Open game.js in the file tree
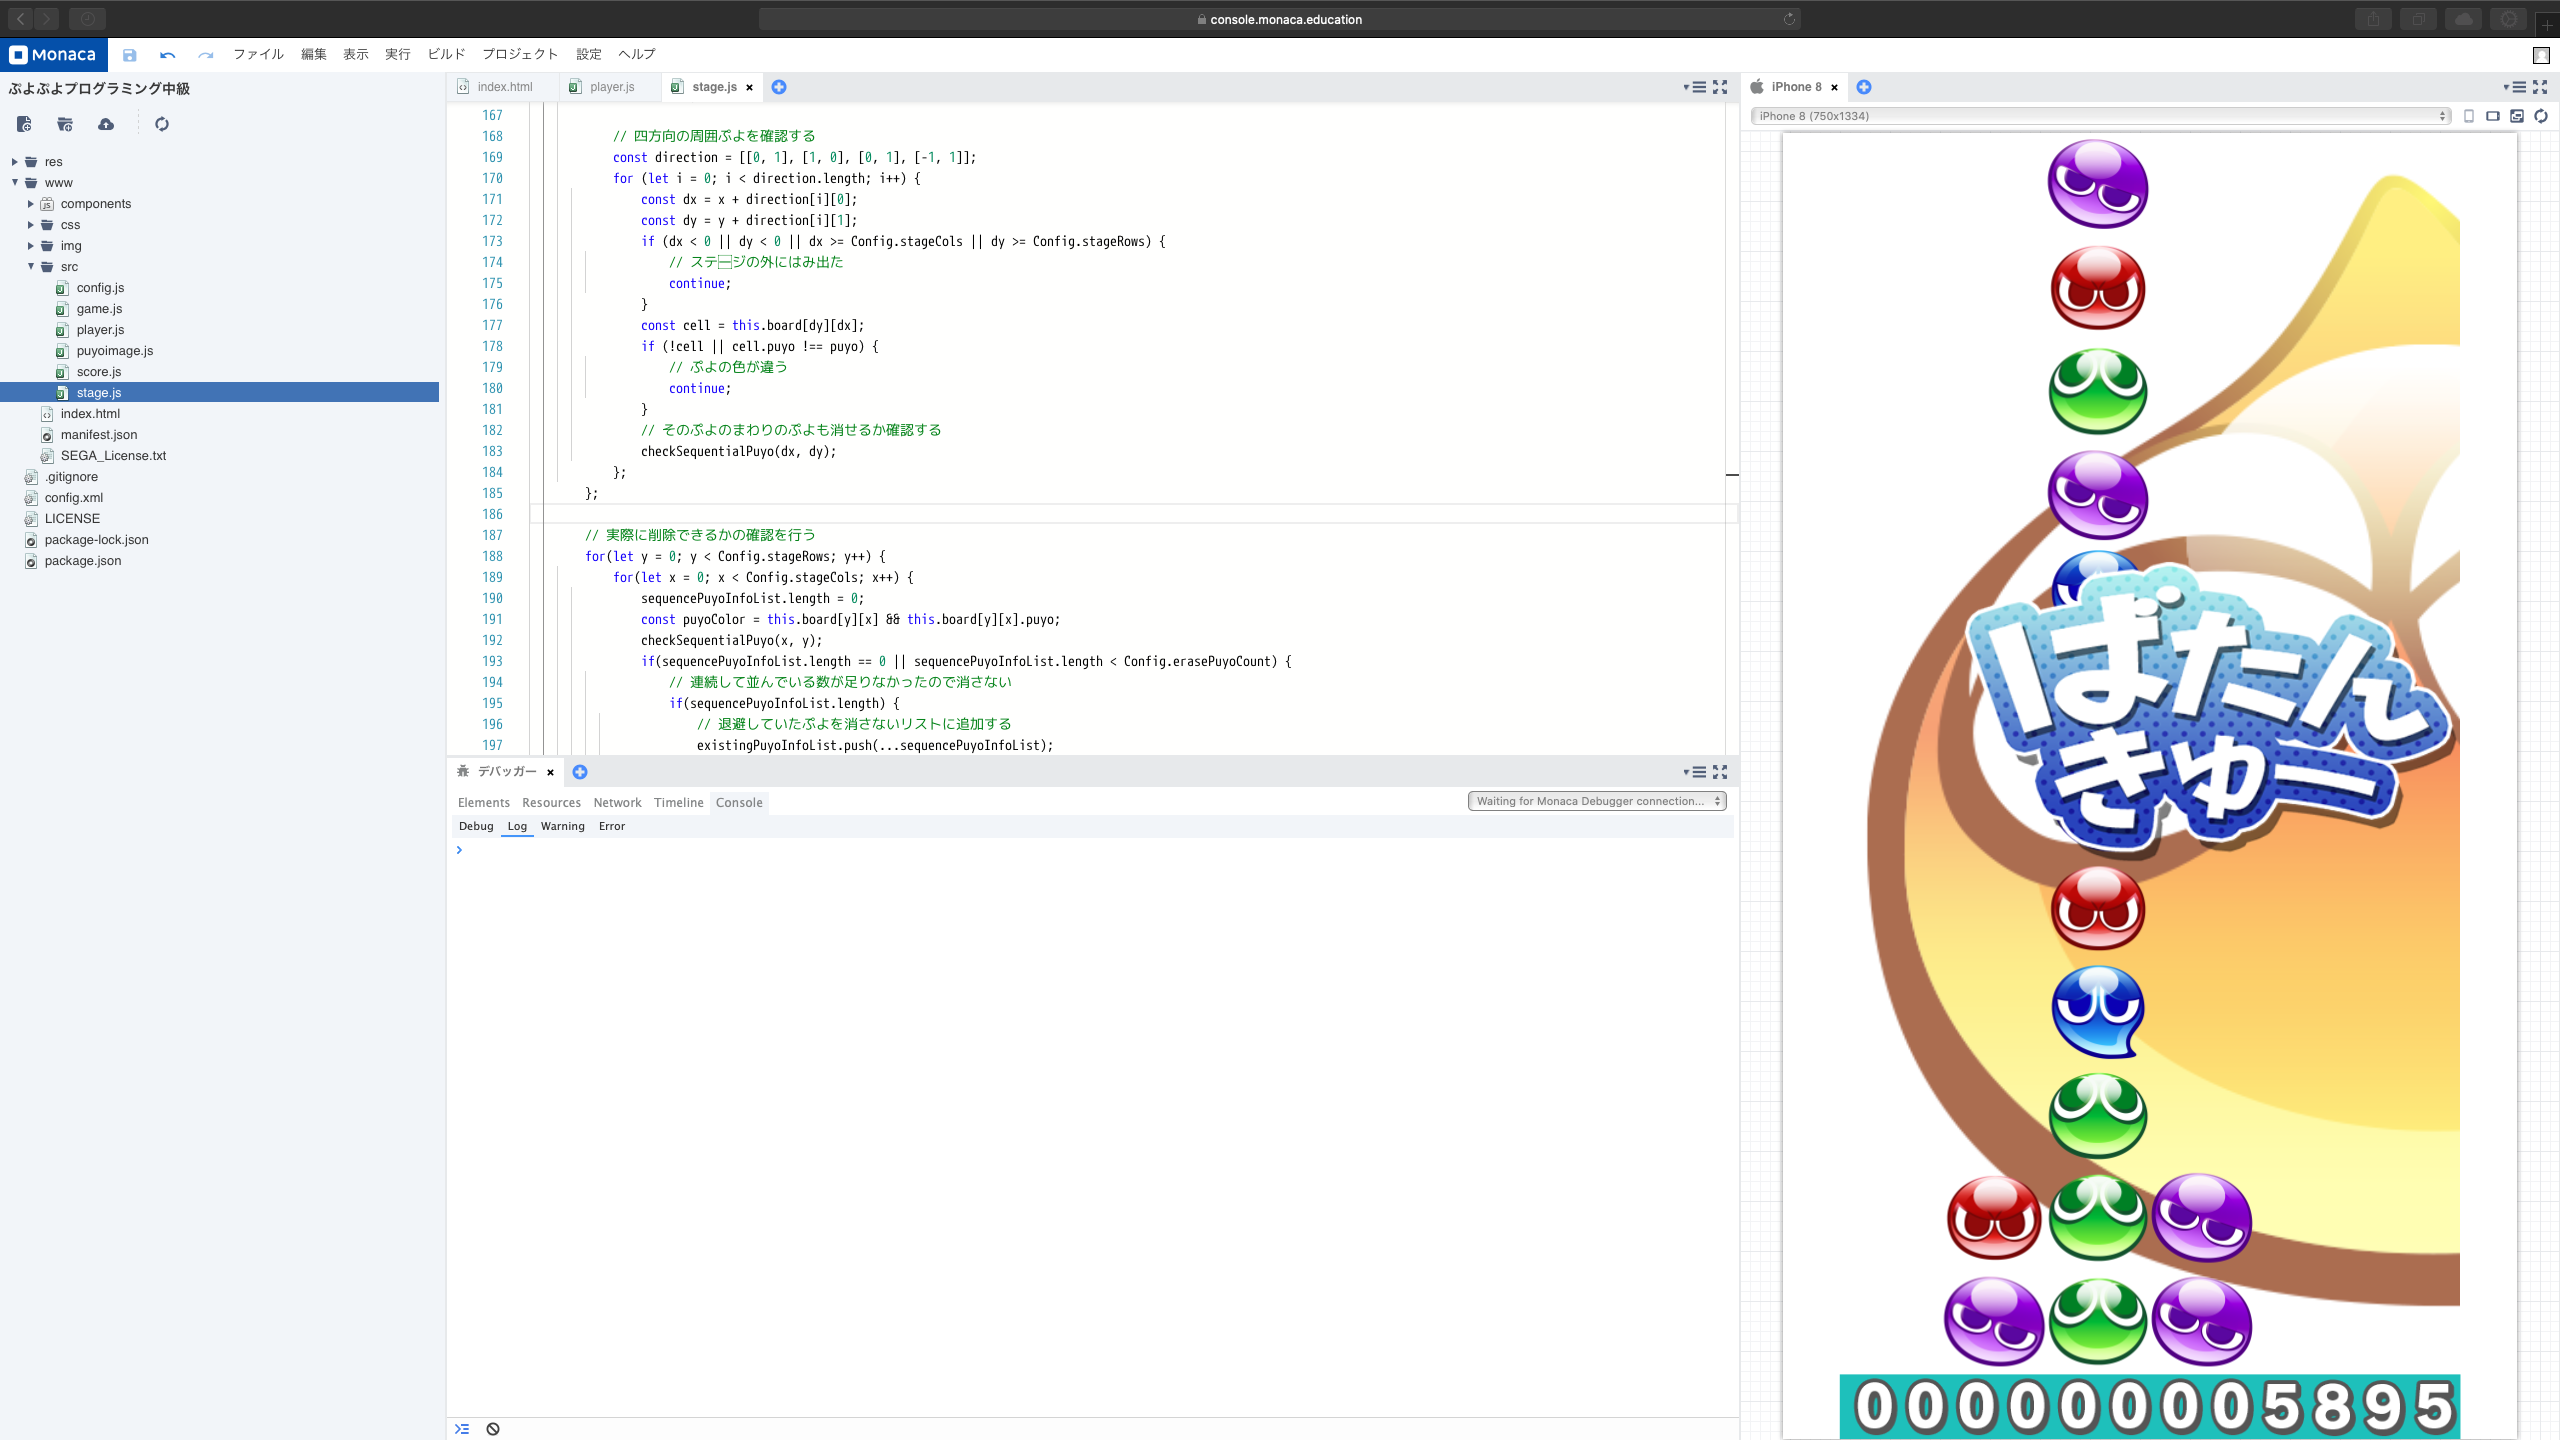This screenshot has width=2560, height=1440. click(99, 309)
